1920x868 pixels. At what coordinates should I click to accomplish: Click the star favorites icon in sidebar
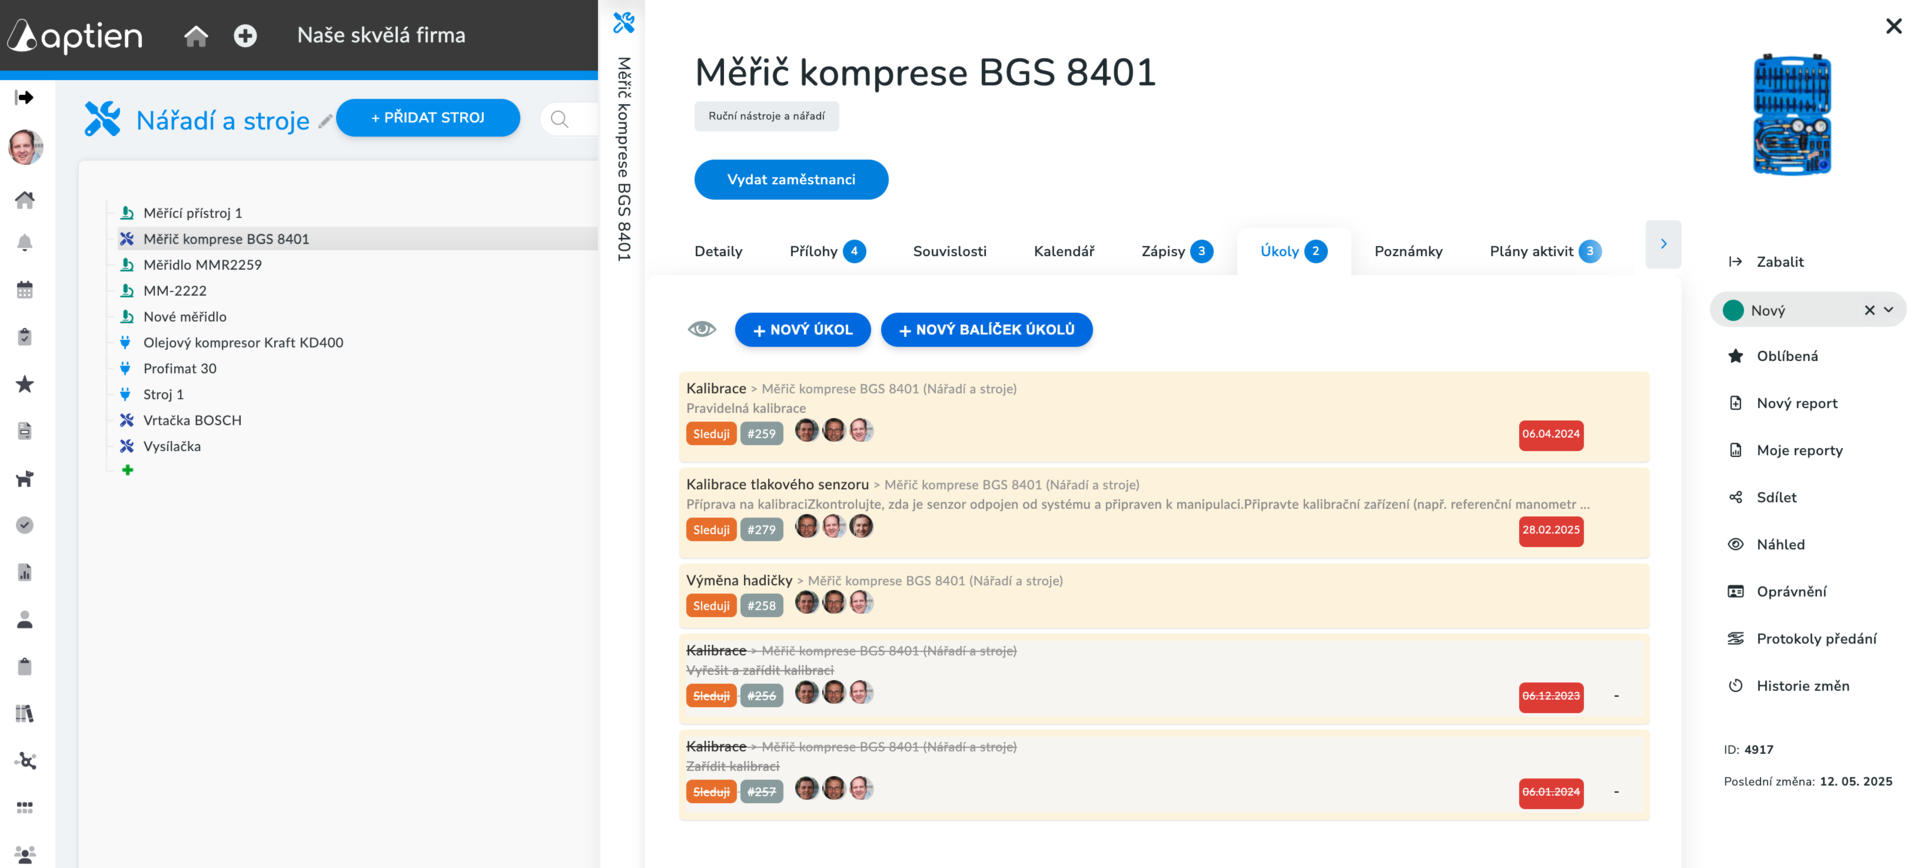[x=25, y=384]
